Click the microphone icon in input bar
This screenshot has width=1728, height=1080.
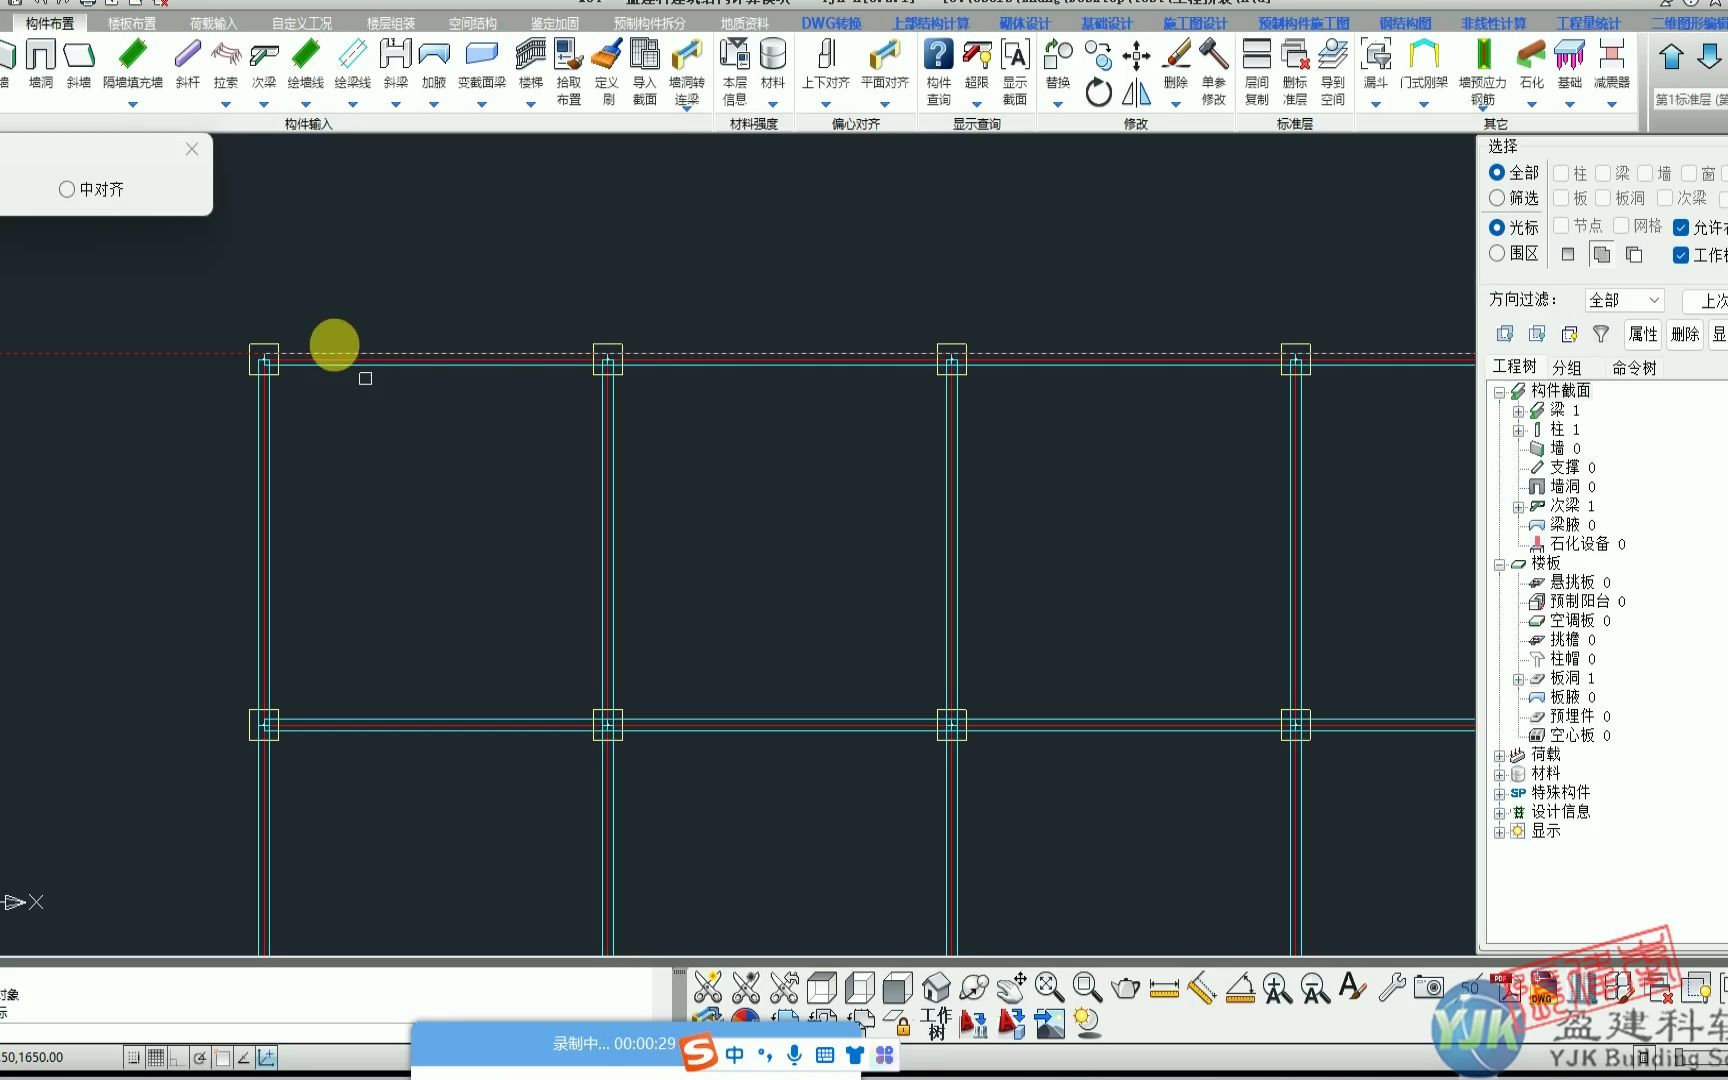(794, 1055)
